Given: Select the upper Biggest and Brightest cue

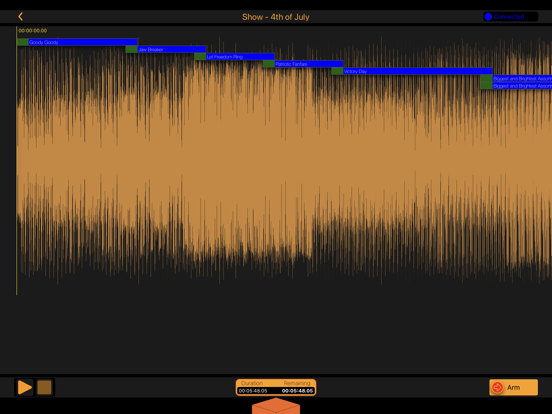Looking at the screenshot, I should pos(522,79).
